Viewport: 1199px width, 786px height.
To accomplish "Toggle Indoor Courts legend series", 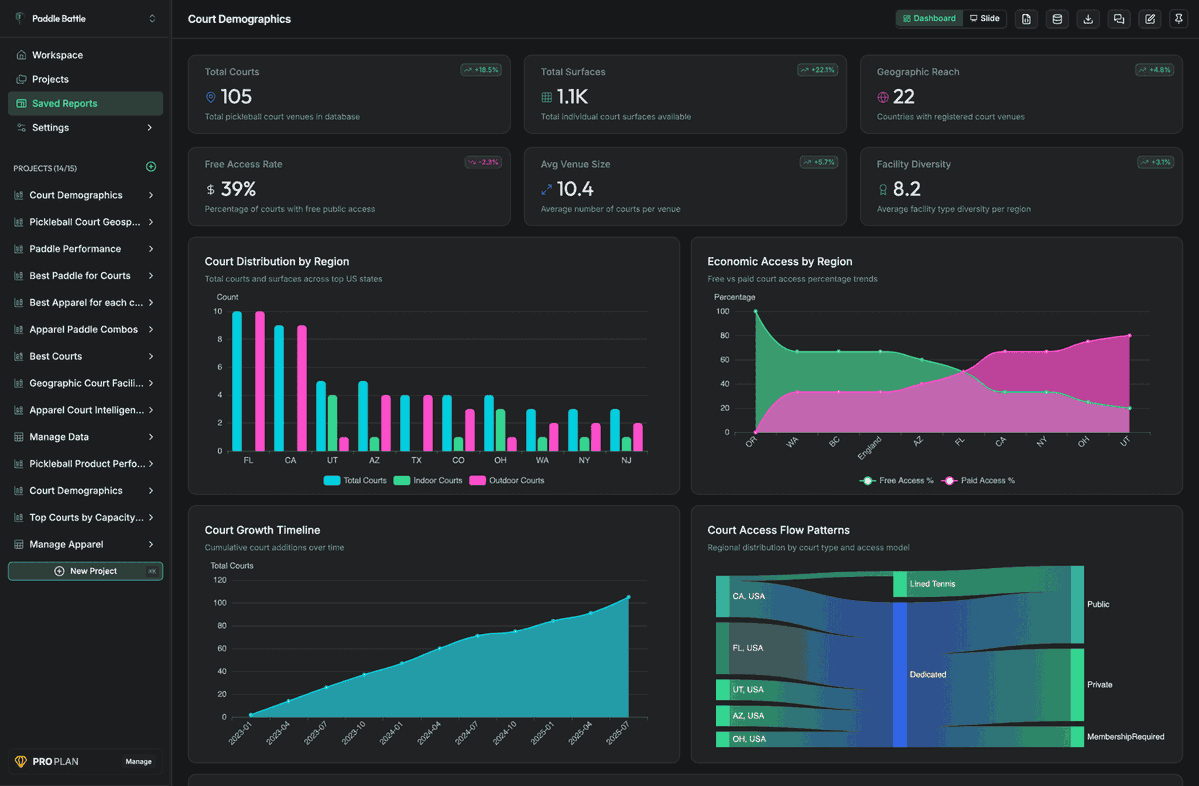I will 427,481.
